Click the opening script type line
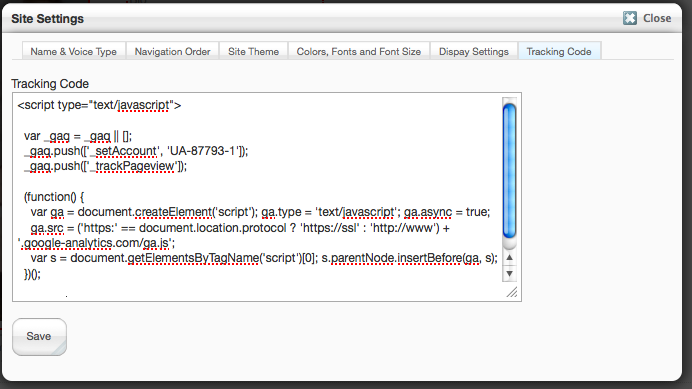This screenshot has height=389, width=692. (x=99, y=105)
